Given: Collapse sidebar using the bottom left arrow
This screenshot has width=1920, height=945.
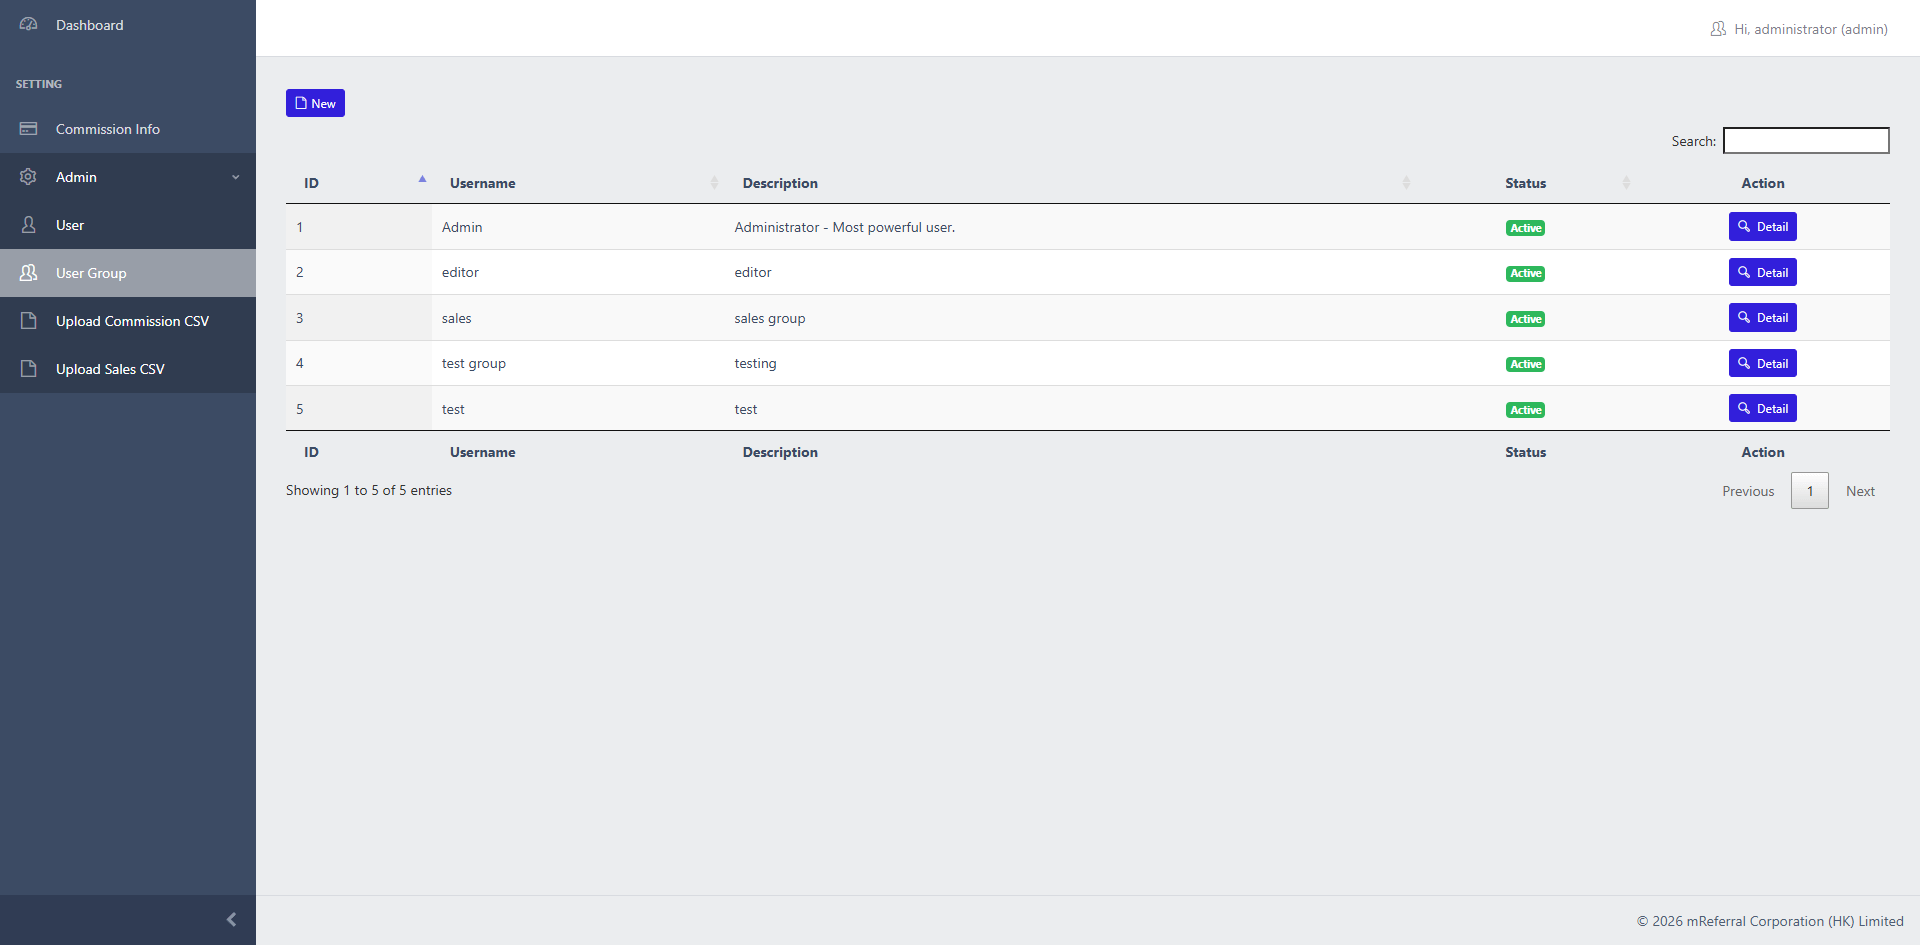Looking at the screenshot, I should 231,919.
